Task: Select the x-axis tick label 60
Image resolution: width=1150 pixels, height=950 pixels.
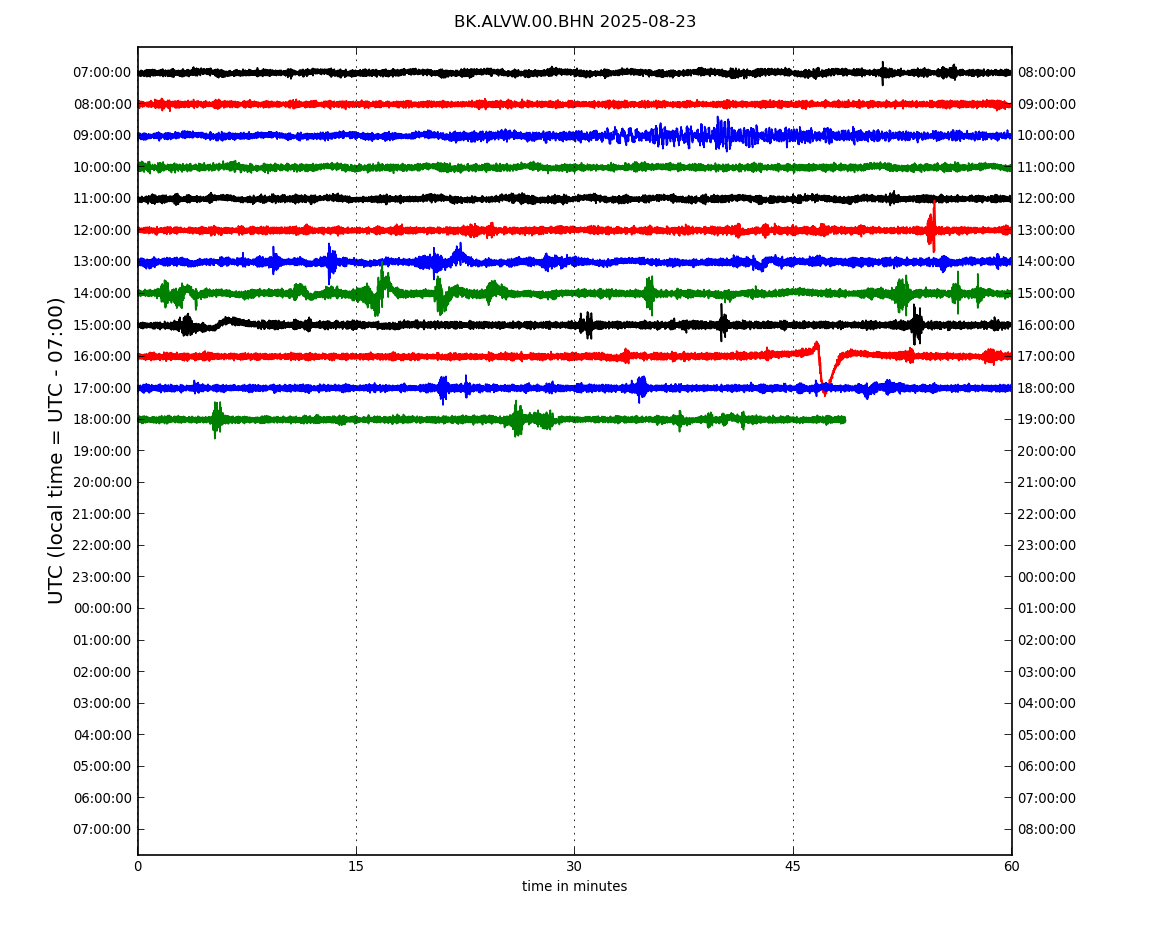Action: (1011, 866)
